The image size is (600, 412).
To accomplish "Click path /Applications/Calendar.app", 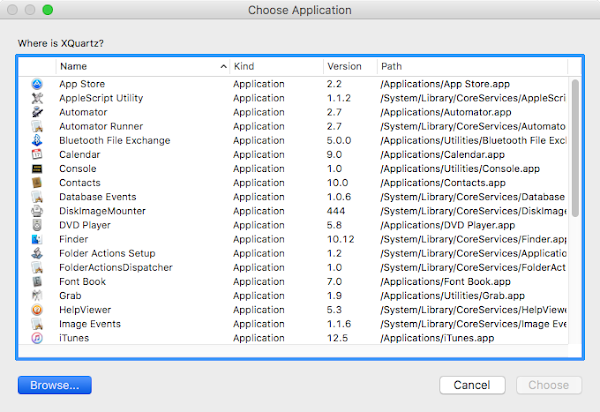I will [x=442, y=155].
